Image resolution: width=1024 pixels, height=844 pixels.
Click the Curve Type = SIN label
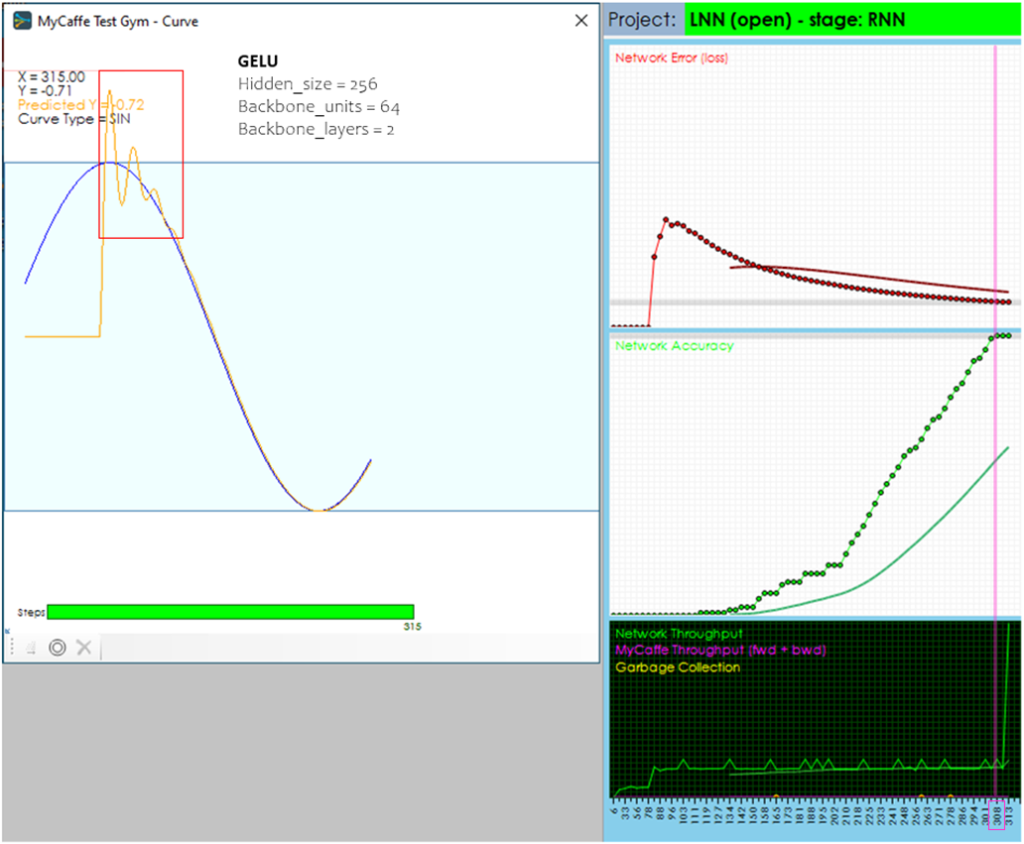[x=73, y=119]
